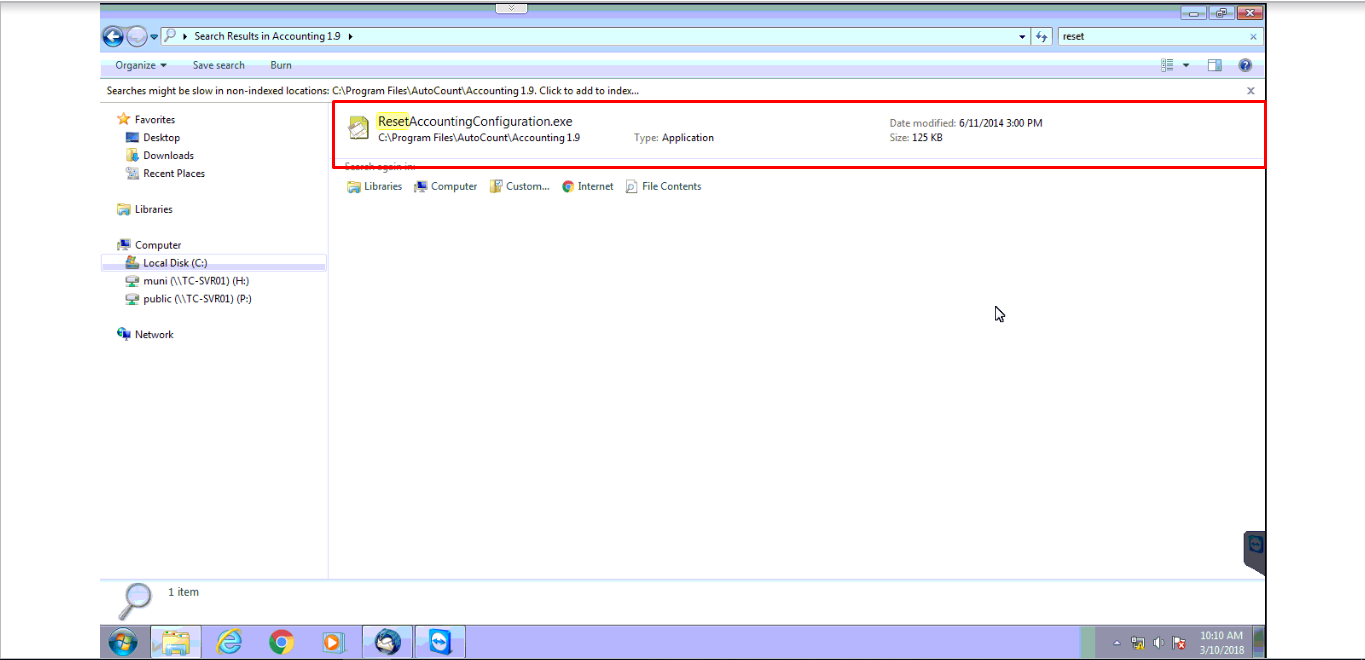Select the ResetAccountingConfiguration.exe file name
This screenshot has height=660, width=1365.
coord(475,121)
